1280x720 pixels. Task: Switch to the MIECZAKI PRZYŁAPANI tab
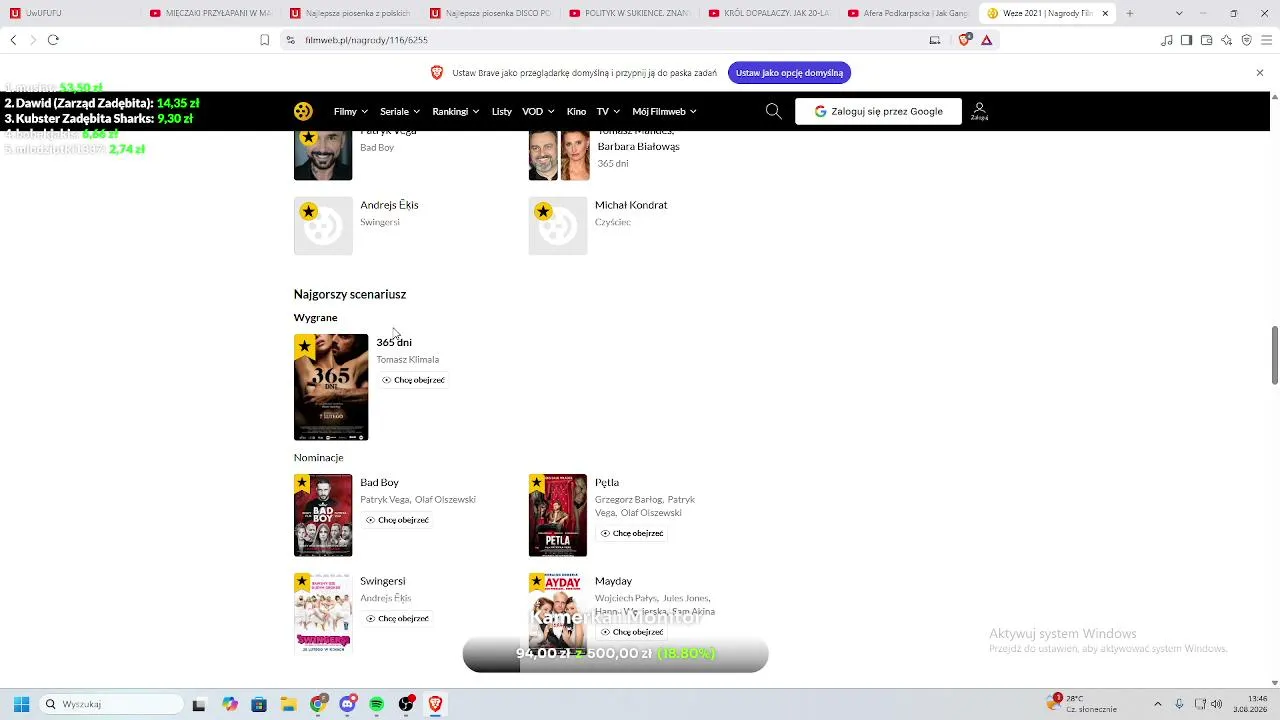[210, 13]
